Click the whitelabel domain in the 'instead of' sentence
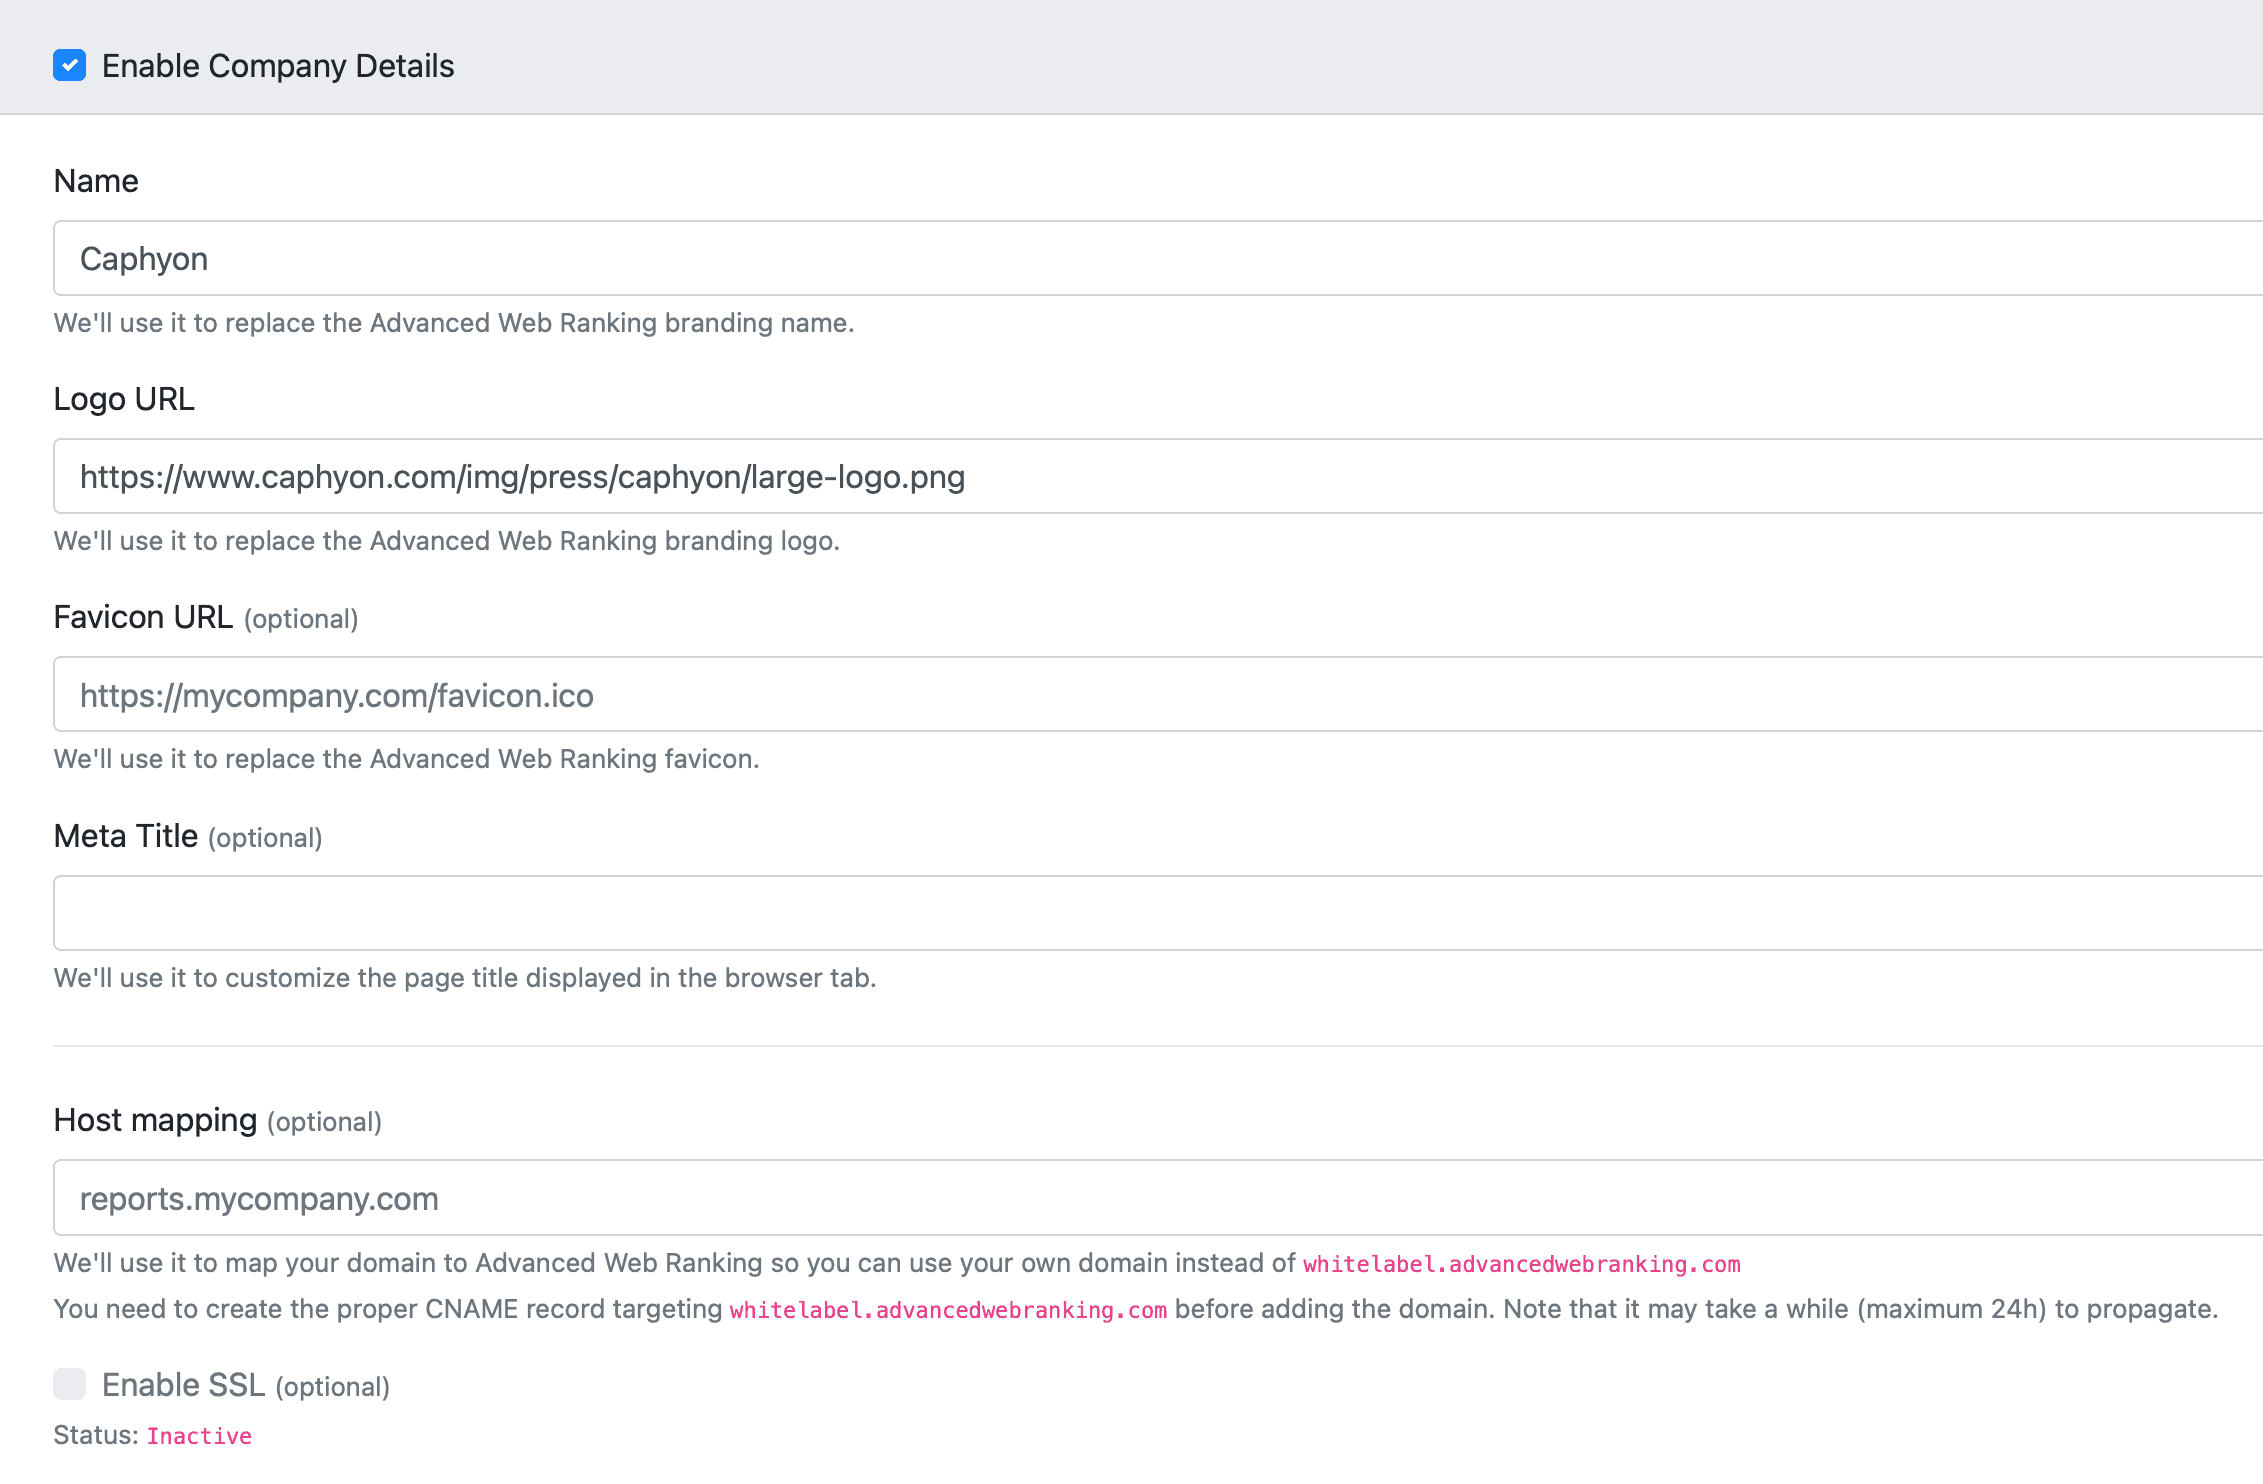This screenshot has width=2263, height=1484. click(x=1522, y=1264)
